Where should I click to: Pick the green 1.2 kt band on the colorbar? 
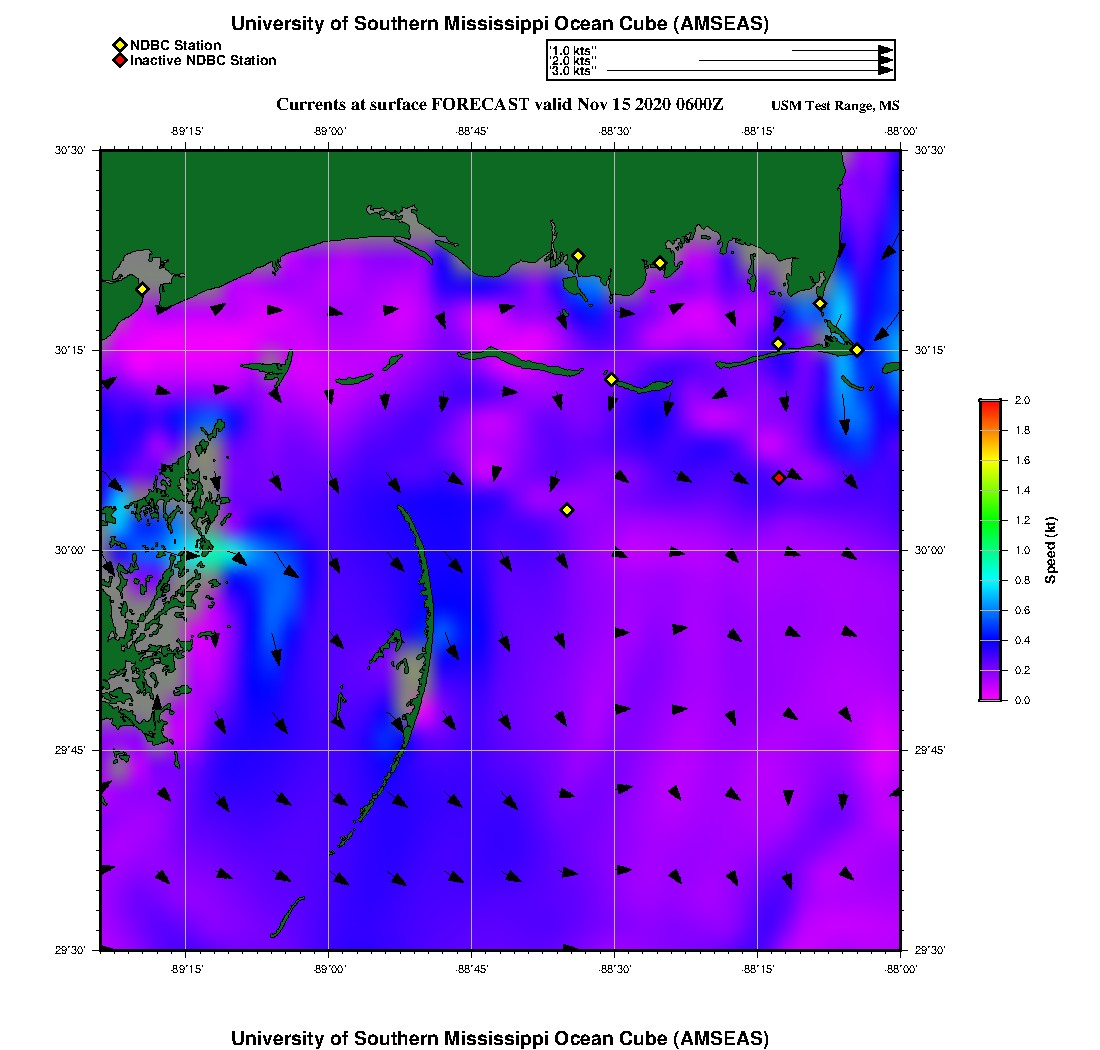coord(989,520)
